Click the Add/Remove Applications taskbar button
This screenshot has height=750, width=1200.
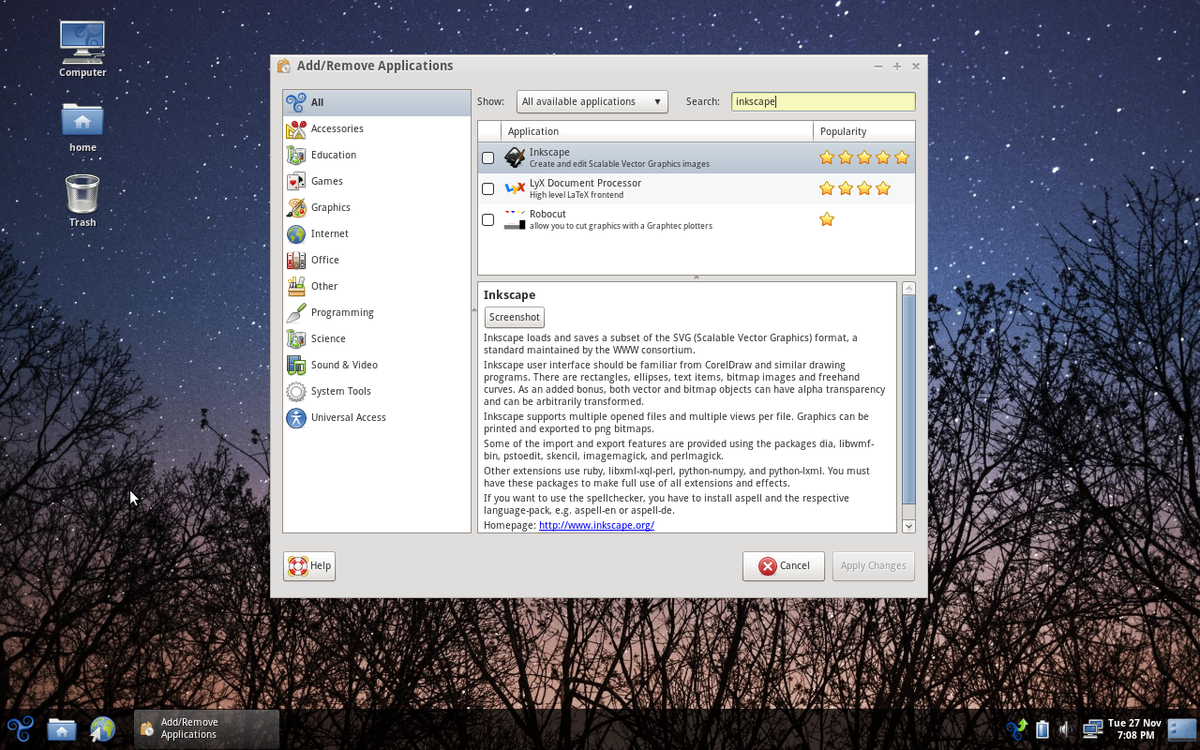[206, 729]
